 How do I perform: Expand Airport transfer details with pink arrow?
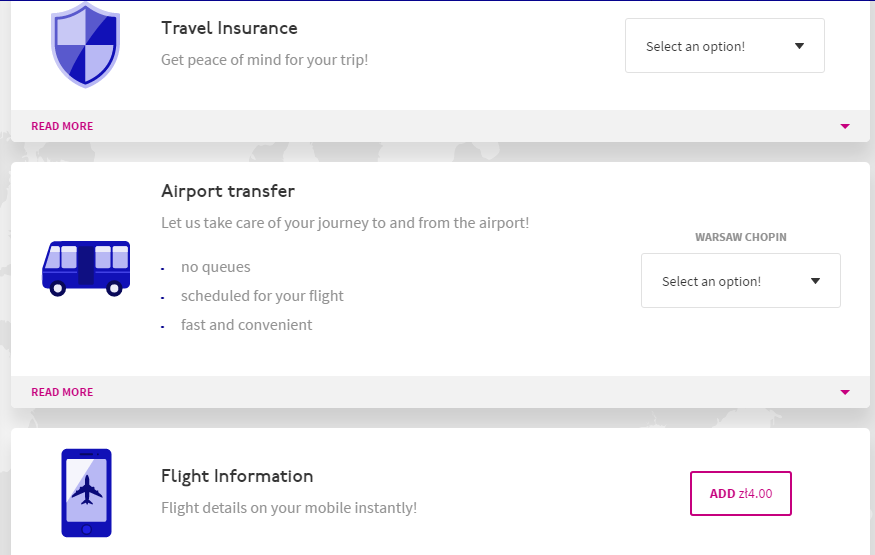click(x=845, y=392)
